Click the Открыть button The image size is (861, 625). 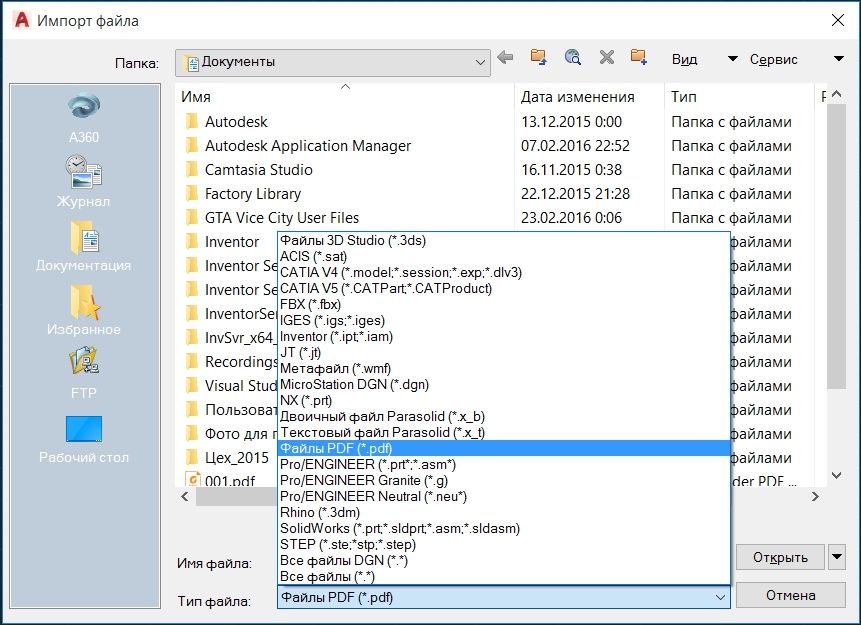[x=780, y=557]
